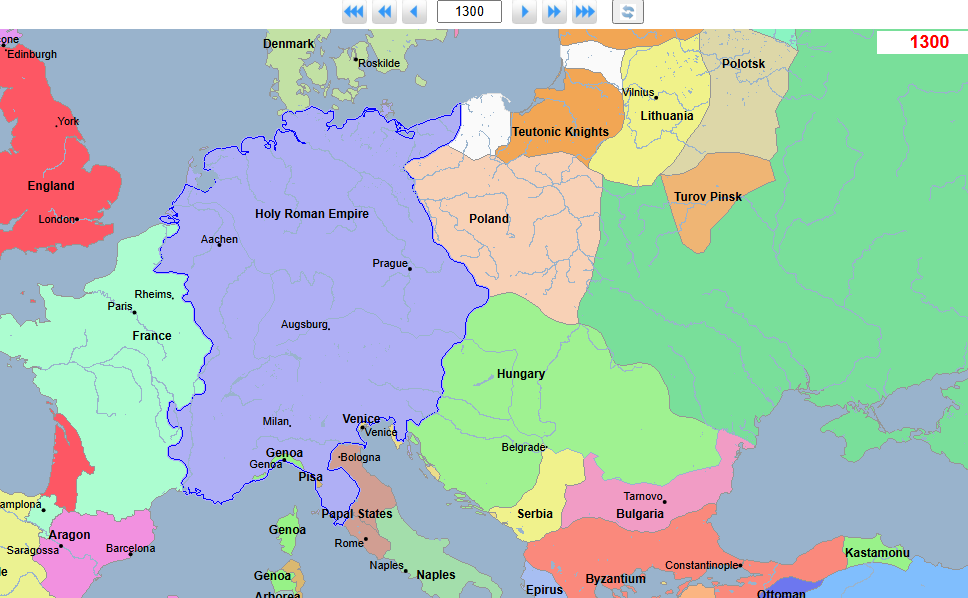Click the Polotsk label

tap(743, 64)
